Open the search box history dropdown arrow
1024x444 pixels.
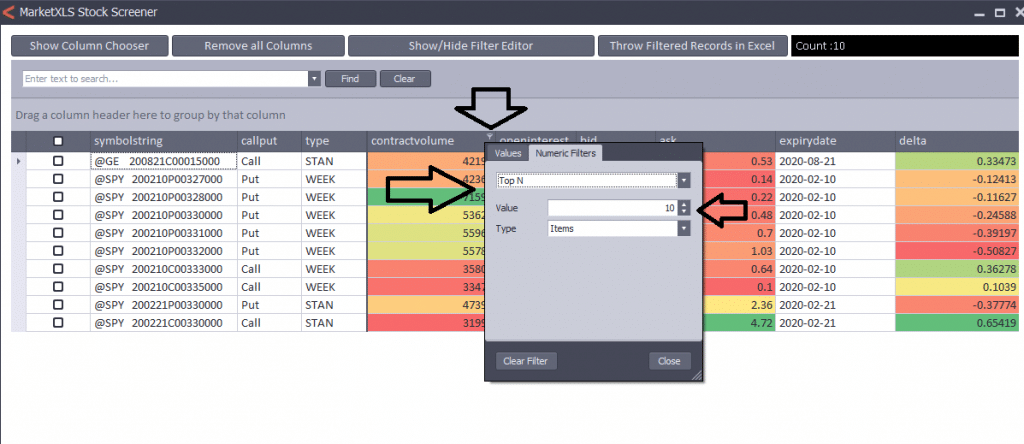pos(314,78)
